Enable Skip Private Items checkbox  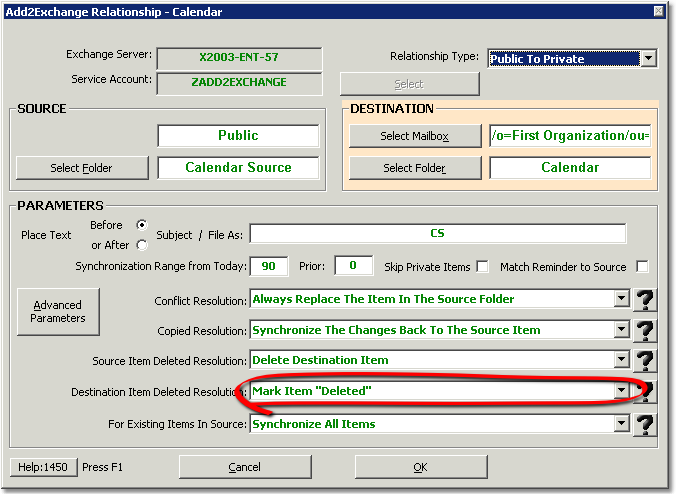coord(482,267)
